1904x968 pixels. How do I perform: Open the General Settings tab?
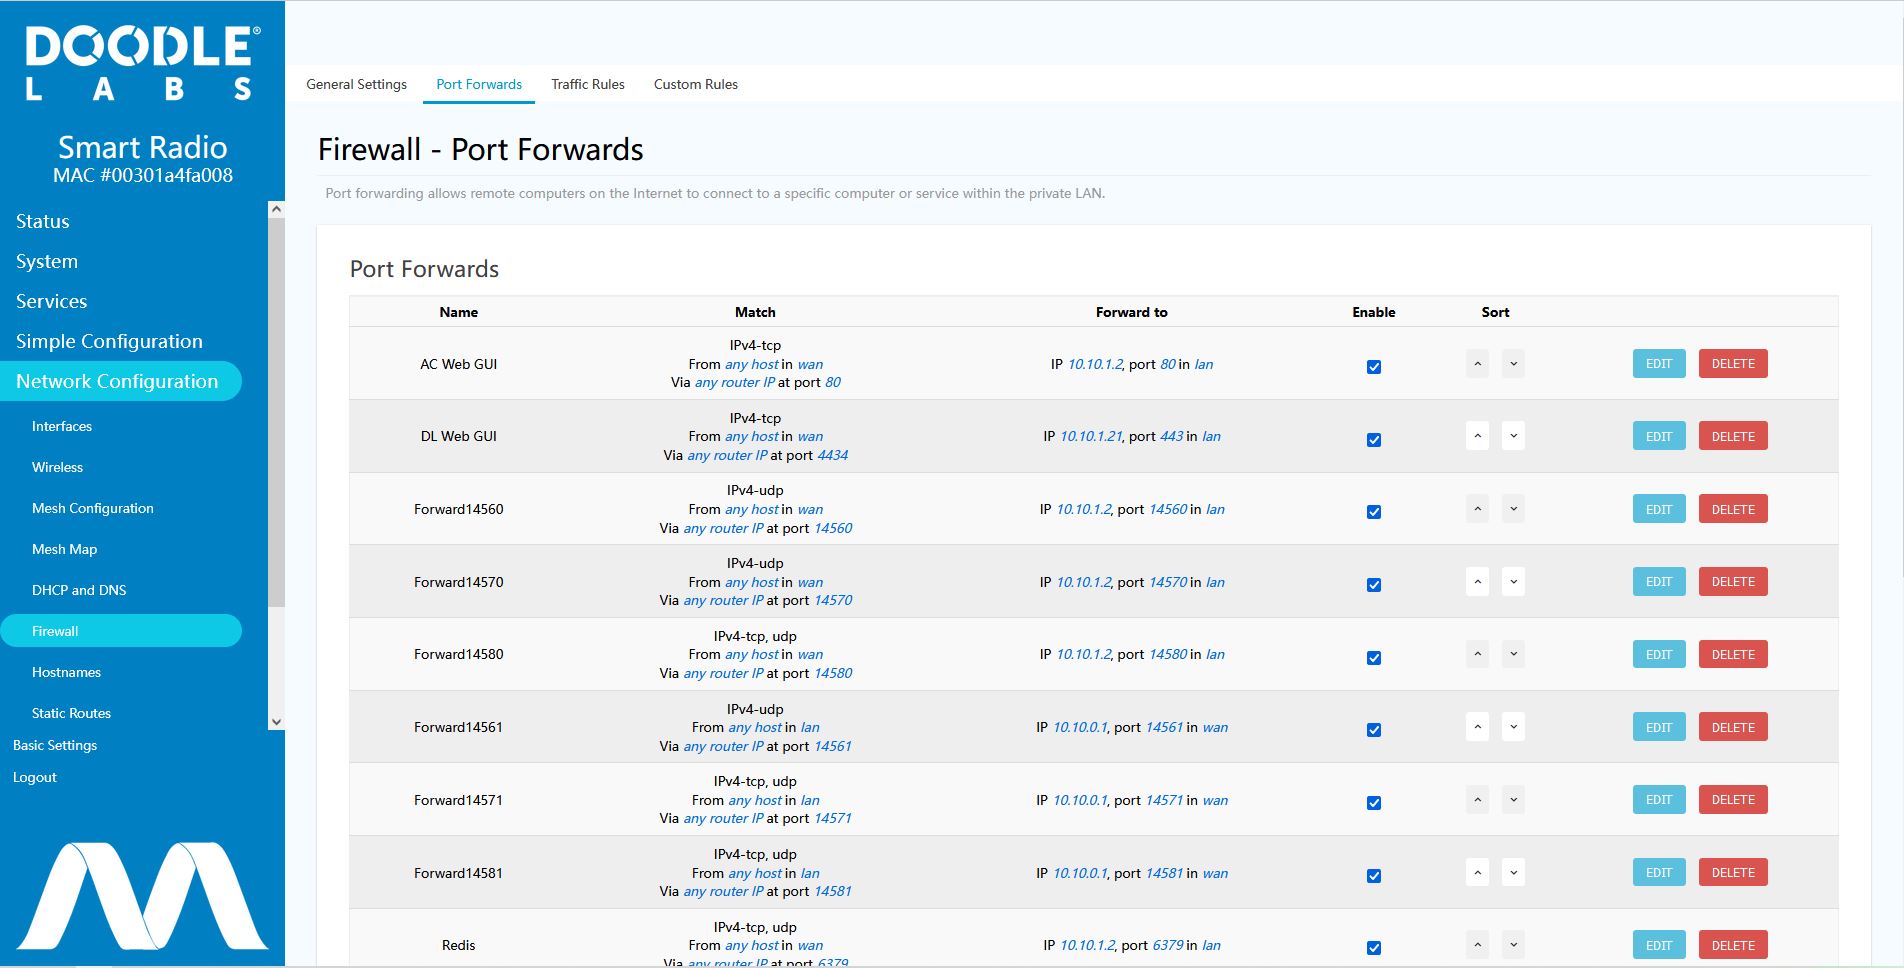tap(356, 84)
